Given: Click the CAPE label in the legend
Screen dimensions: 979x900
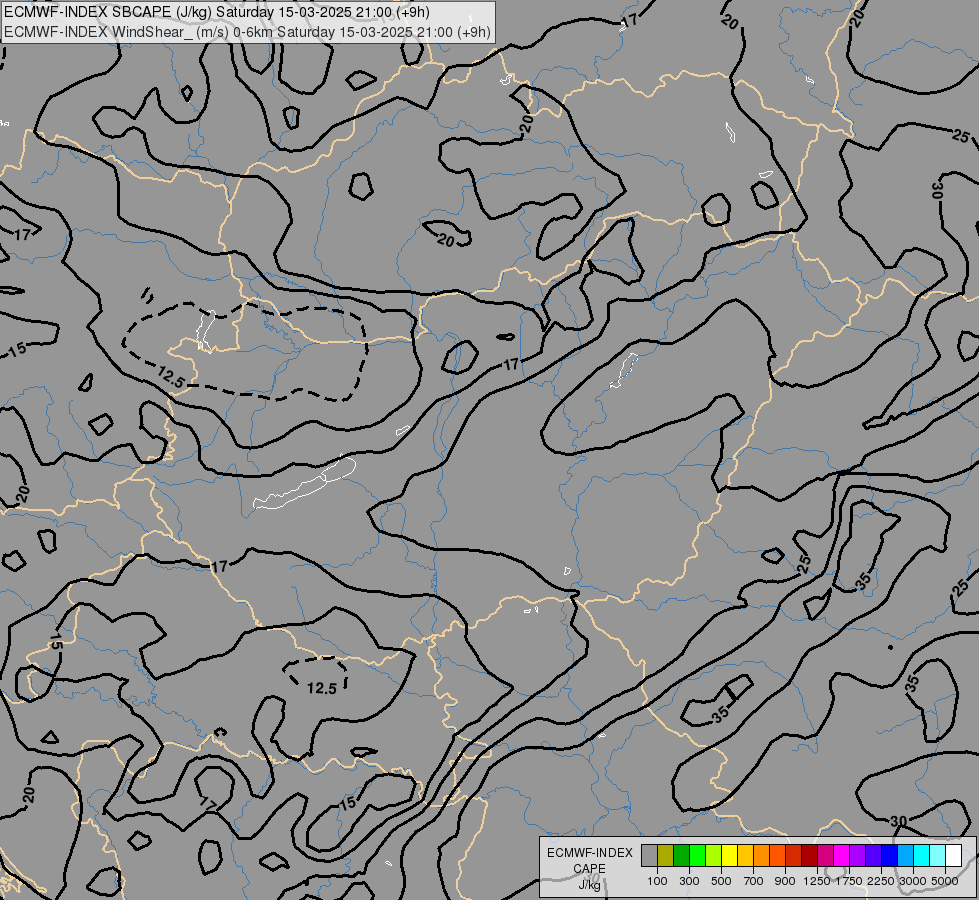Looking at the screenshot, I should pos(589,869).
